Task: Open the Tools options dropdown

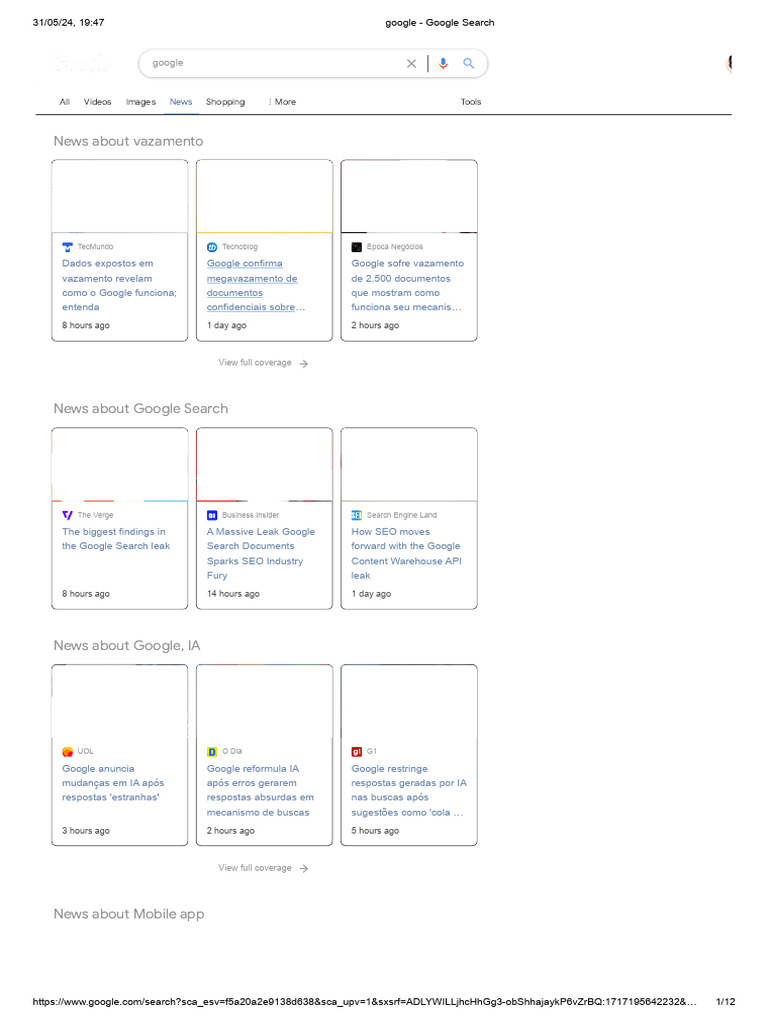Action: (471, 102)
